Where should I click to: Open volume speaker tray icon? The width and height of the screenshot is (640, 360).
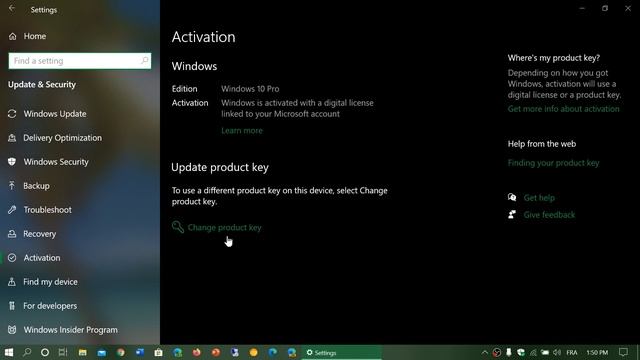coord(557,352)
